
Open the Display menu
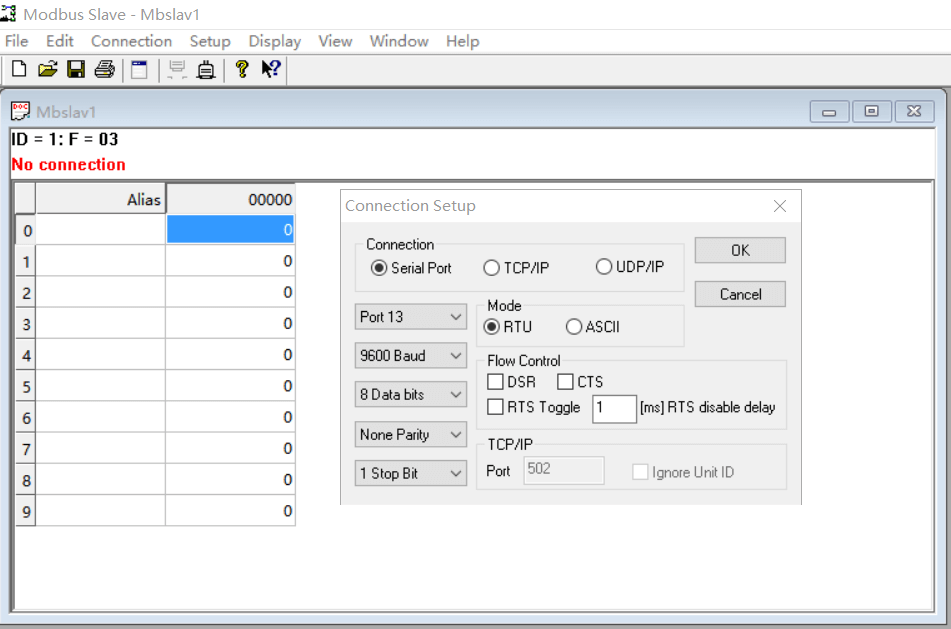coord(275,41)
